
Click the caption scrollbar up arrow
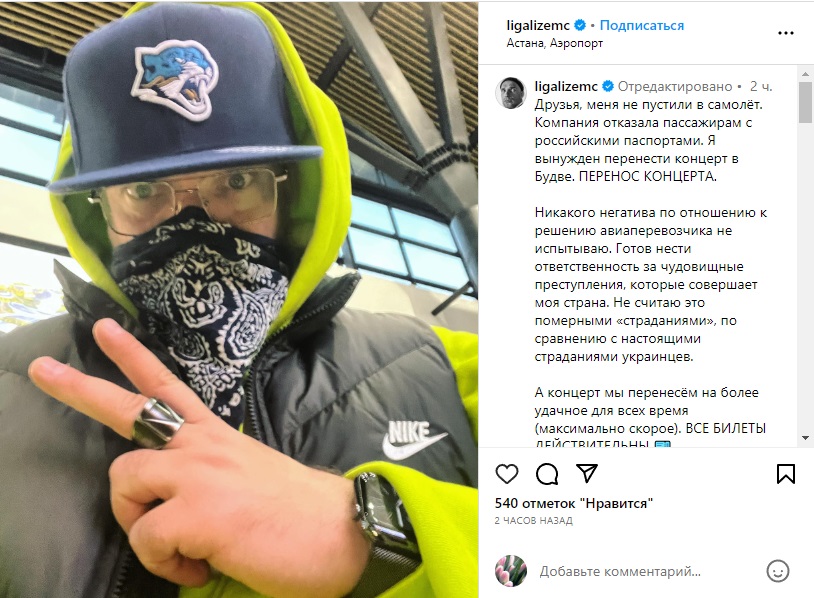pyautogui.click(x=805, y=74)
